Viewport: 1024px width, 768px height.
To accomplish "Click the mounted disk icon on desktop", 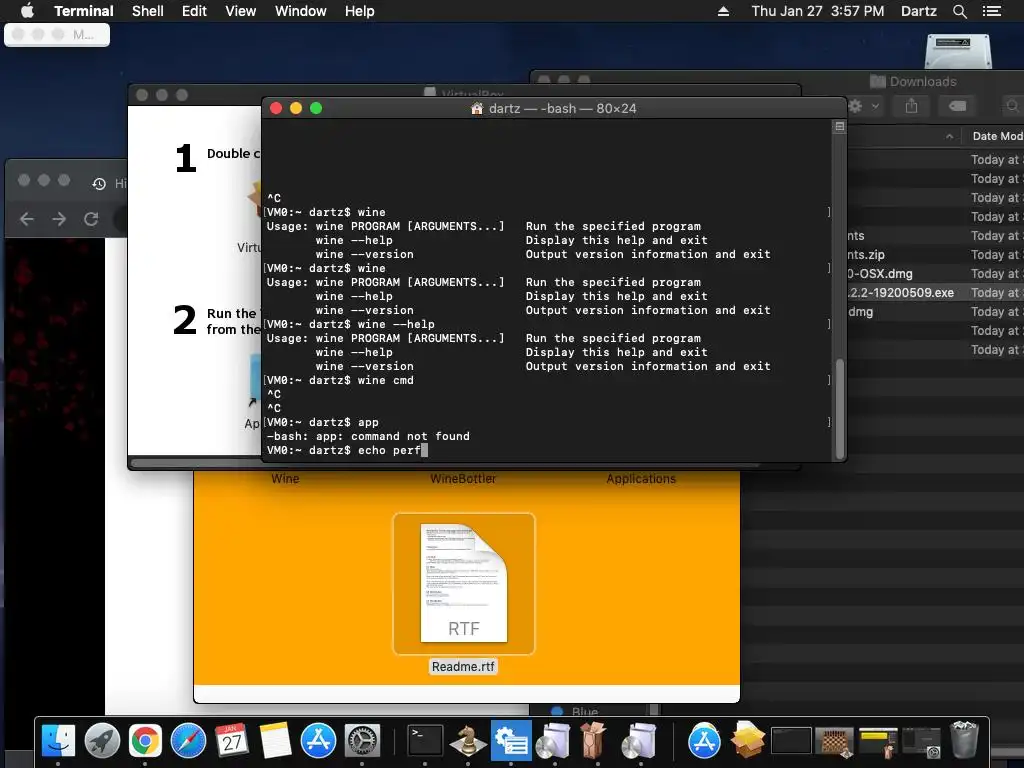I will (x=958, y=52).
